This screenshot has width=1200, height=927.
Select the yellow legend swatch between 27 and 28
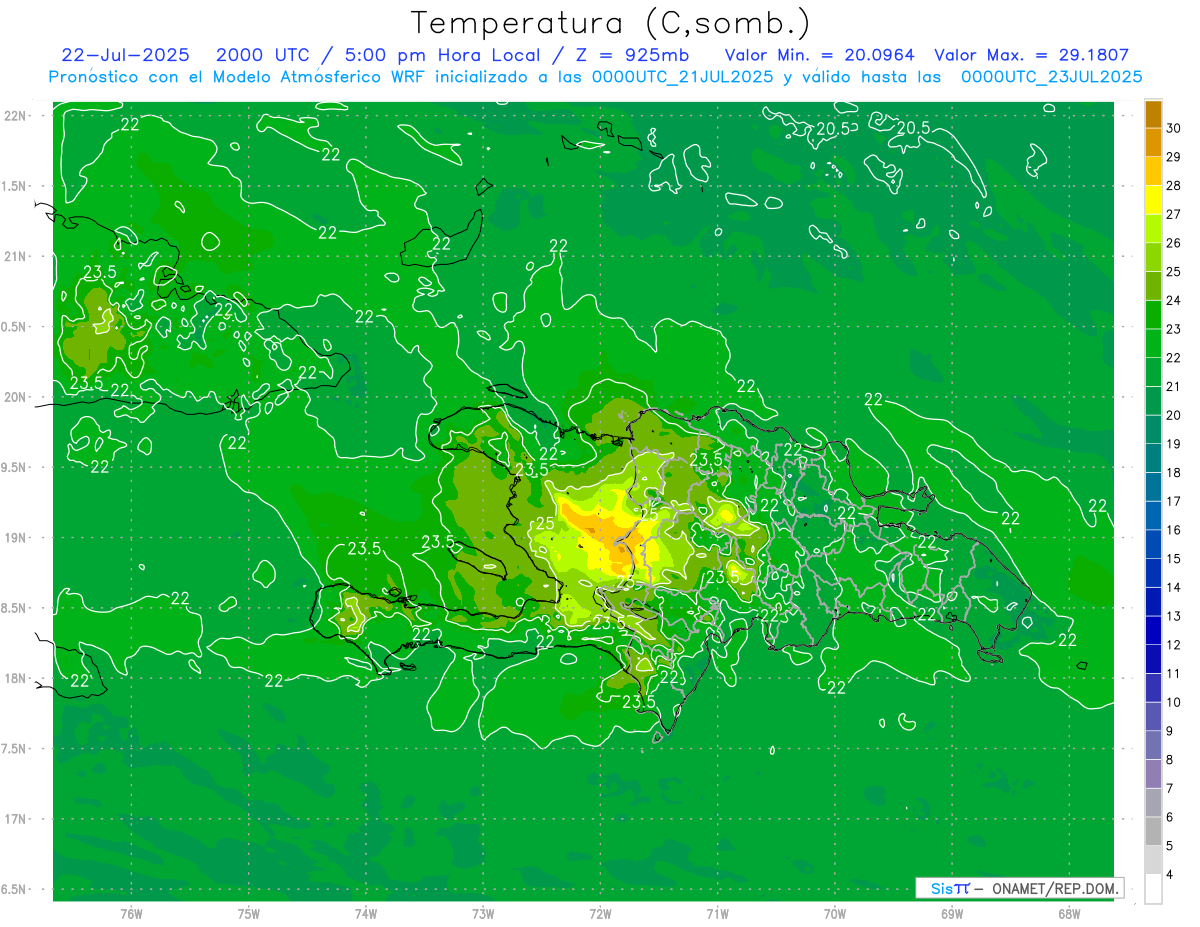pyautogui.click(x=1153, y=200)
